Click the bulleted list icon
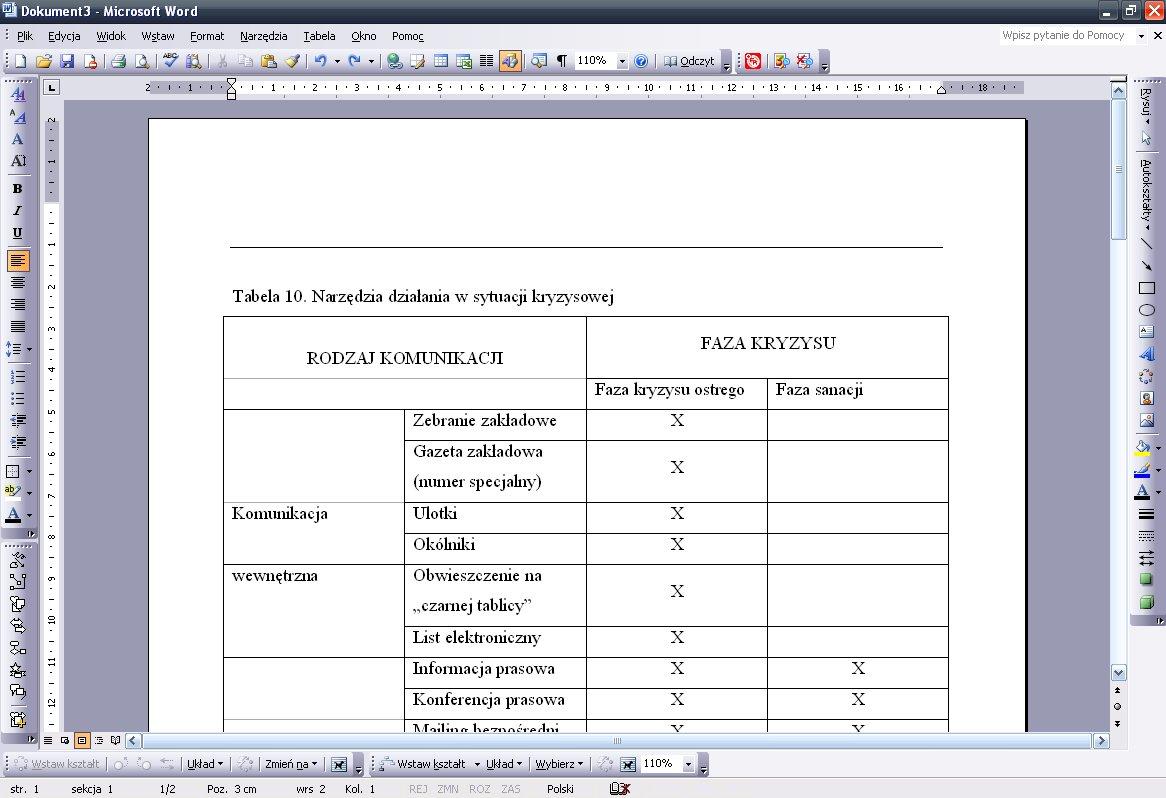Image resolution: width=1166 pixels, height=798 pixels. pos(18,399)
